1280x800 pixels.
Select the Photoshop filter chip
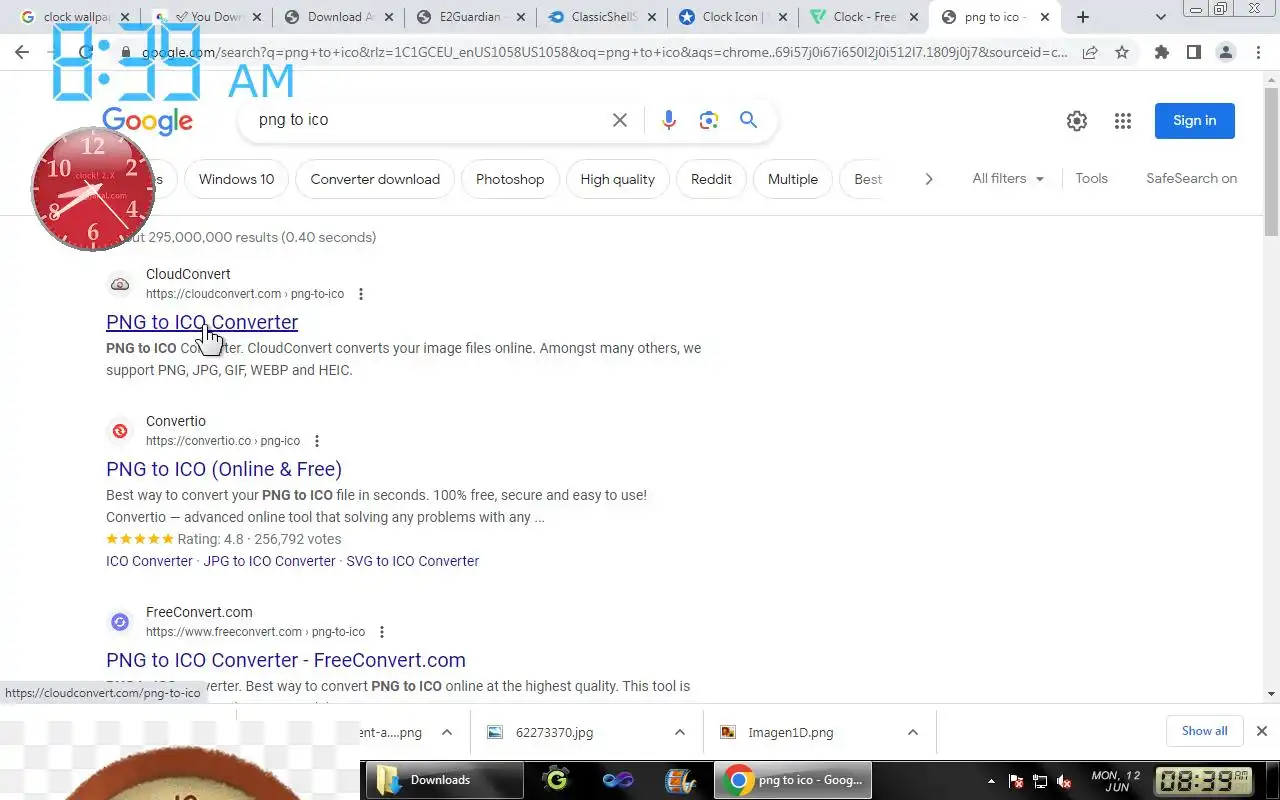[510, 179]
